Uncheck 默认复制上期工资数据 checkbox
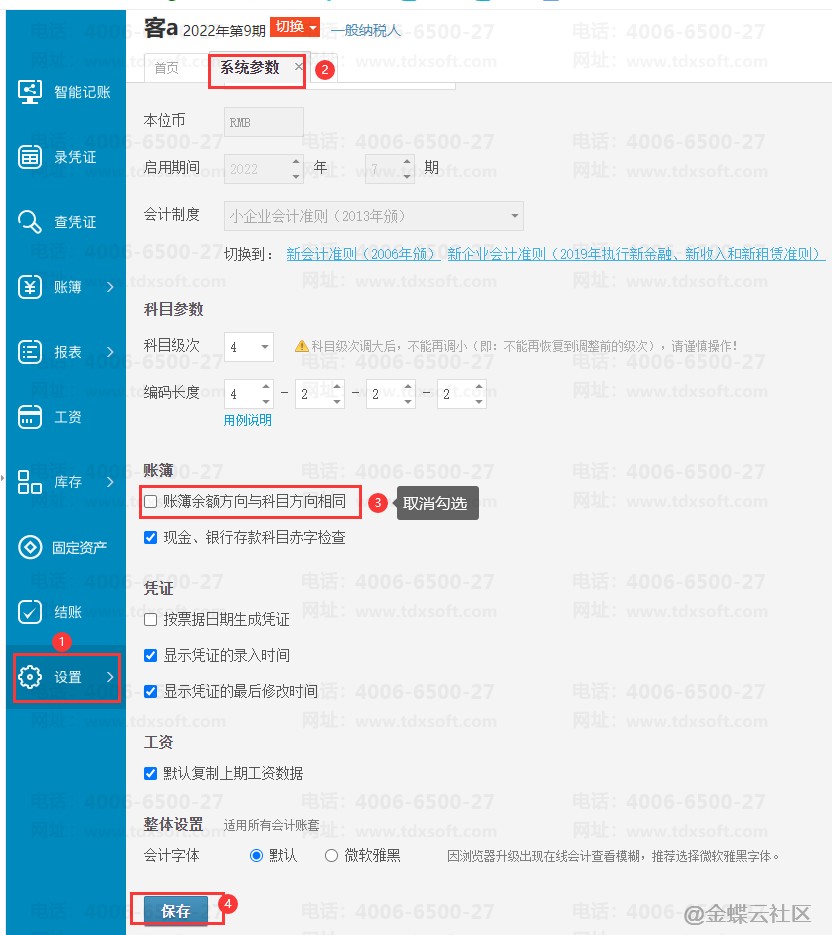Image resolution: width=832 pixels, height=935 pixels. [151, 773]
